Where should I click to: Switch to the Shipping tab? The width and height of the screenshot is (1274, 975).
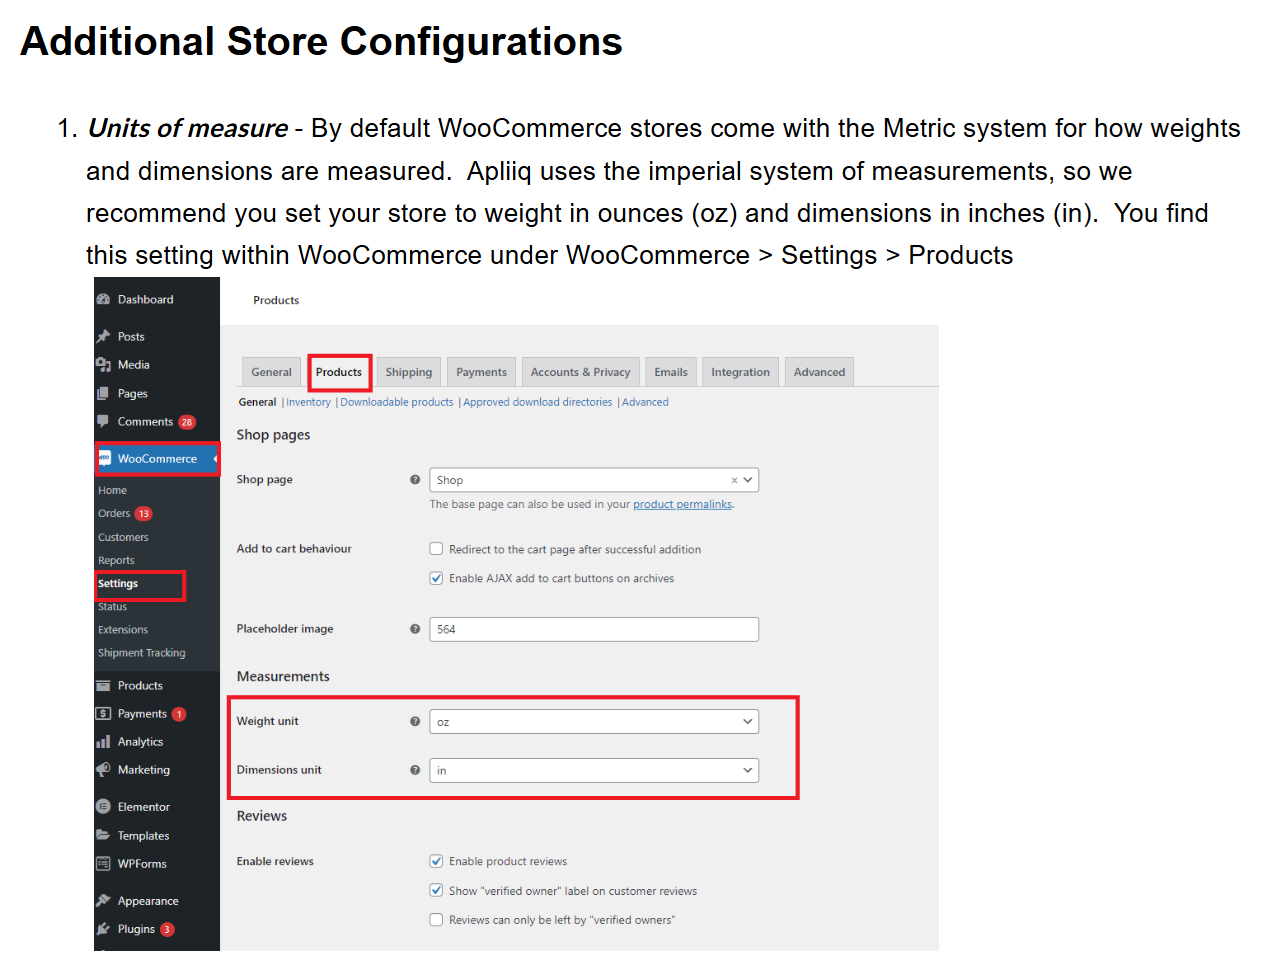tap(409, 372)
